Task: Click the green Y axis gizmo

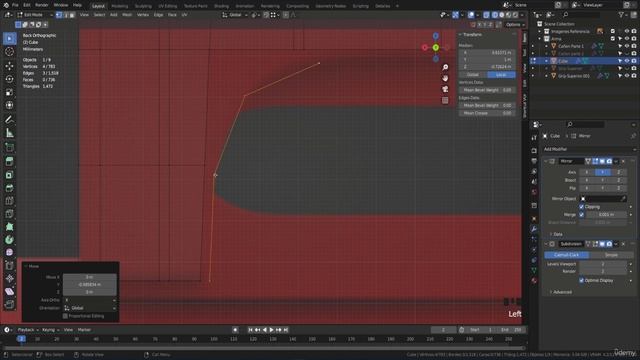Action: click(x=436, y=48)
